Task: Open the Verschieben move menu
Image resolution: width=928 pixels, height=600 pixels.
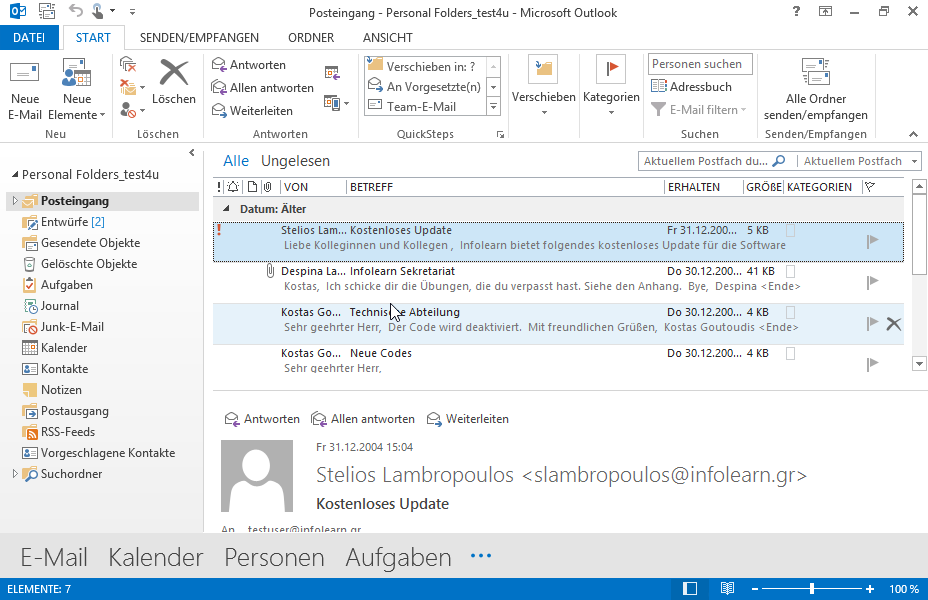Action: pos(543,86)
